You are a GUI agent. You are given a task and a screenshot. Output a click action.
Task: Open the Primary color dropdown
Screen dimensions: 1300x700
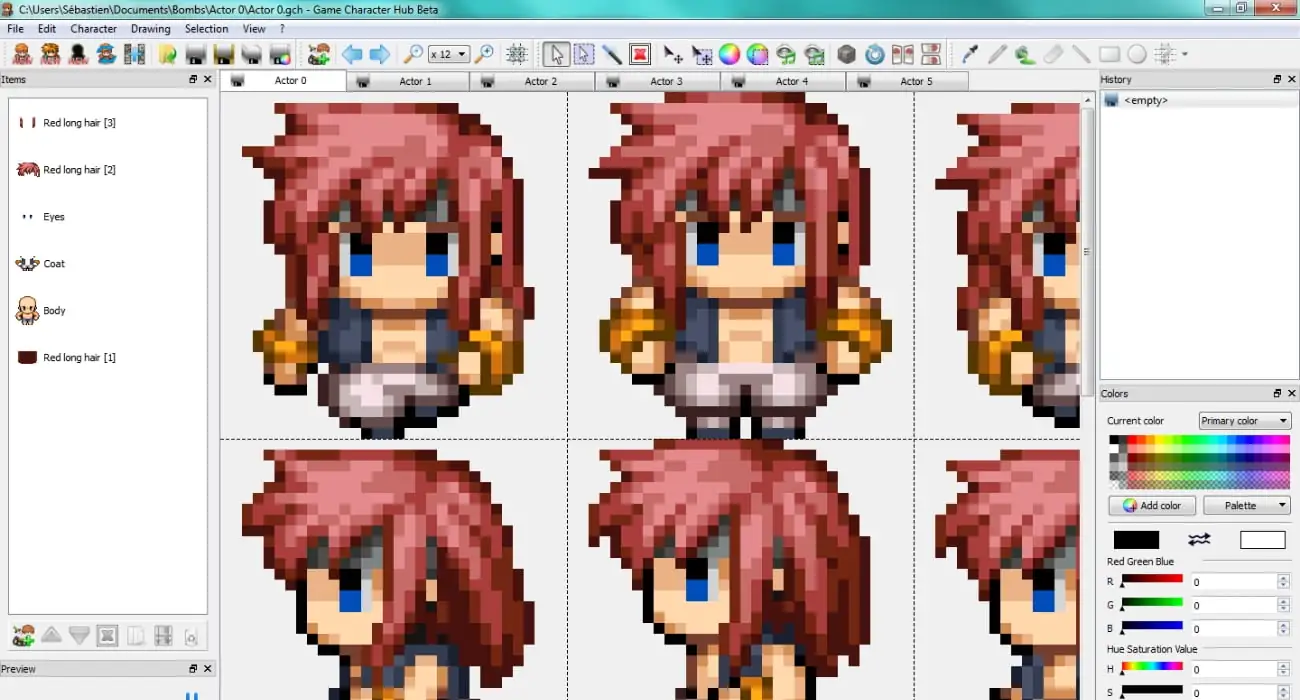click(x=1245, y=421)
